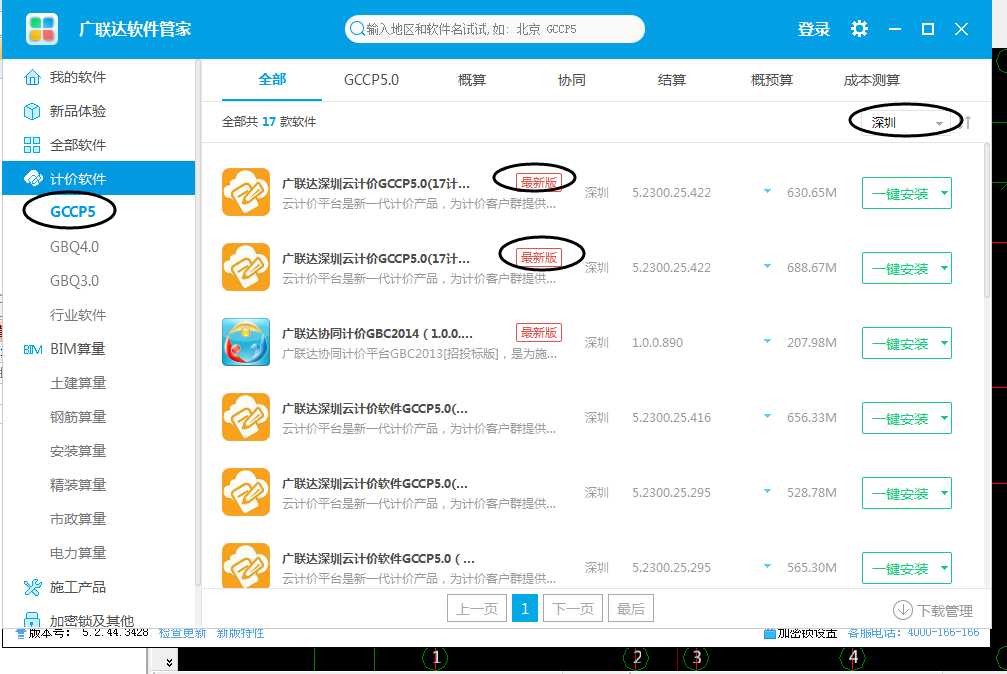
Task: Click software list vertical scrollbar
Action: coord(987,222)
